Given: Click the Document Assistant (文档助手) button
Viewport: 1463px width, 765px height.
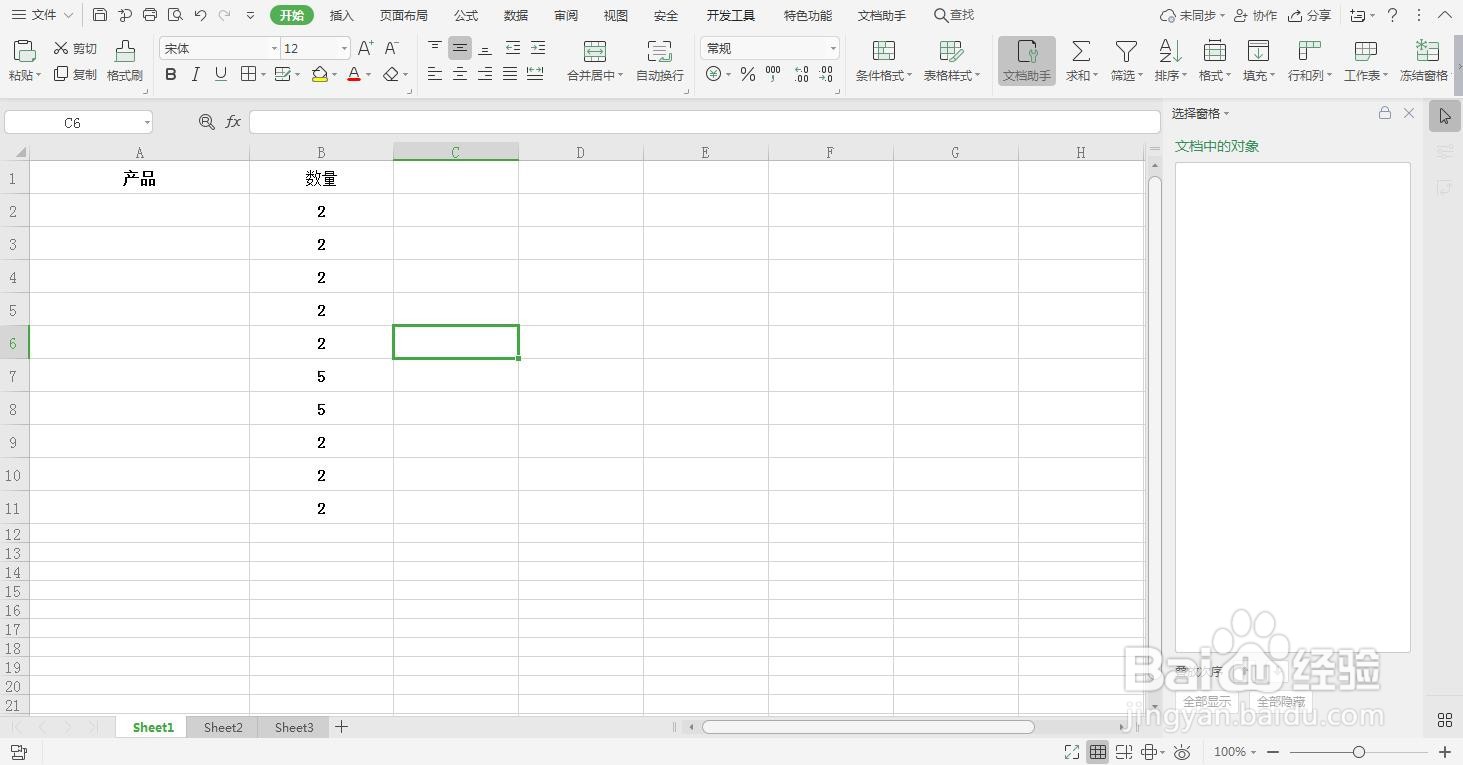Looking at the screenshot, I should (1027, 61).
